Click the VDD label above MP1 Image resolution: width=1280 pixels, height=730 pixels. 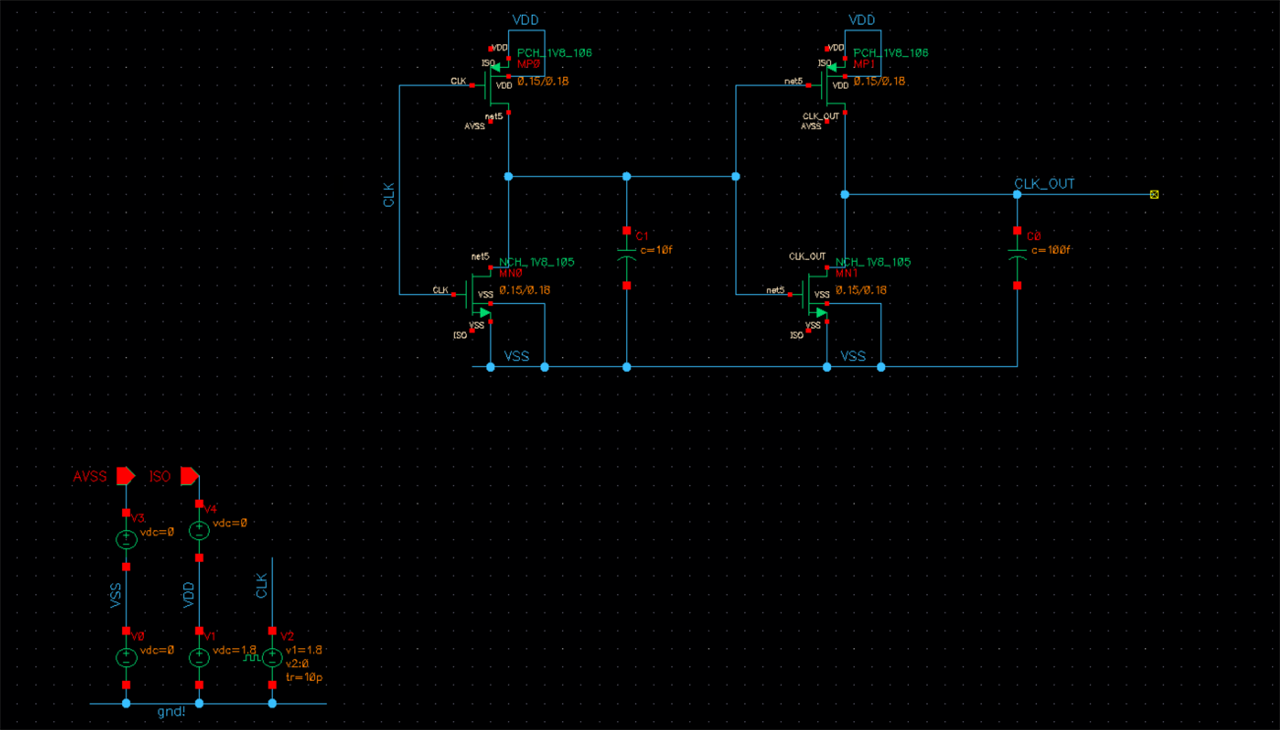[862, 20]
